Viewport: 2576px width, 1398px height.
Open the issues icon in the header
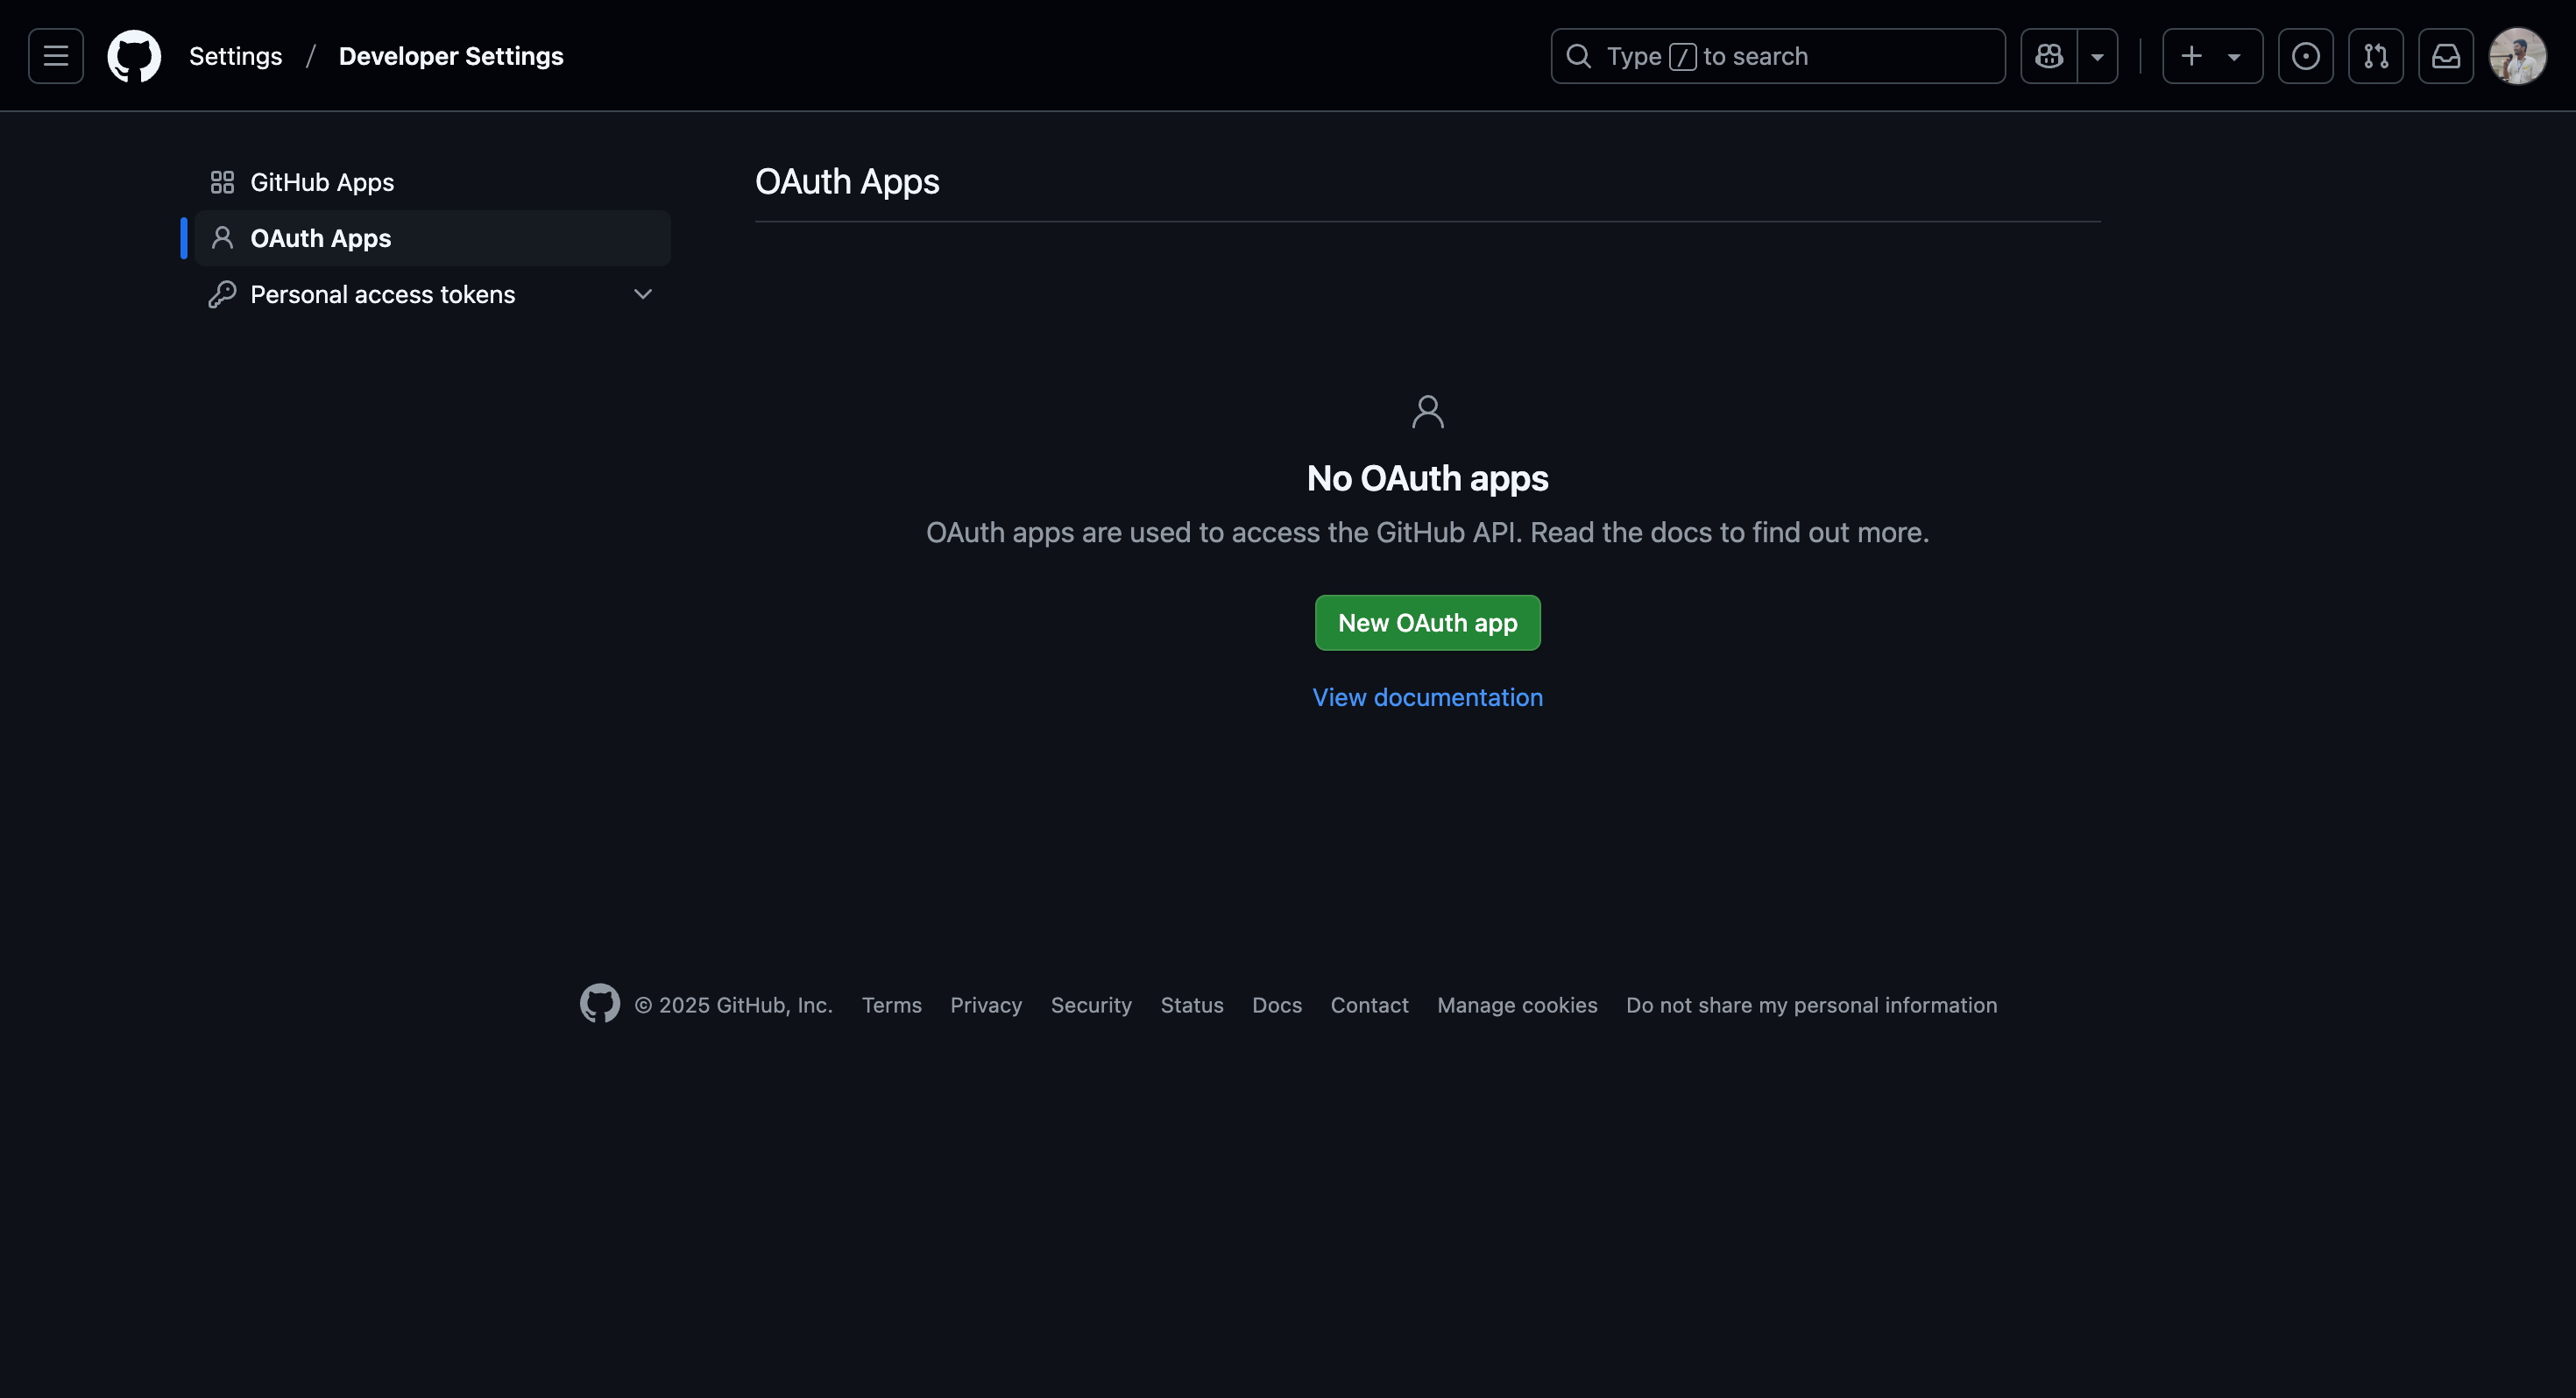(x=2306, y=56)
